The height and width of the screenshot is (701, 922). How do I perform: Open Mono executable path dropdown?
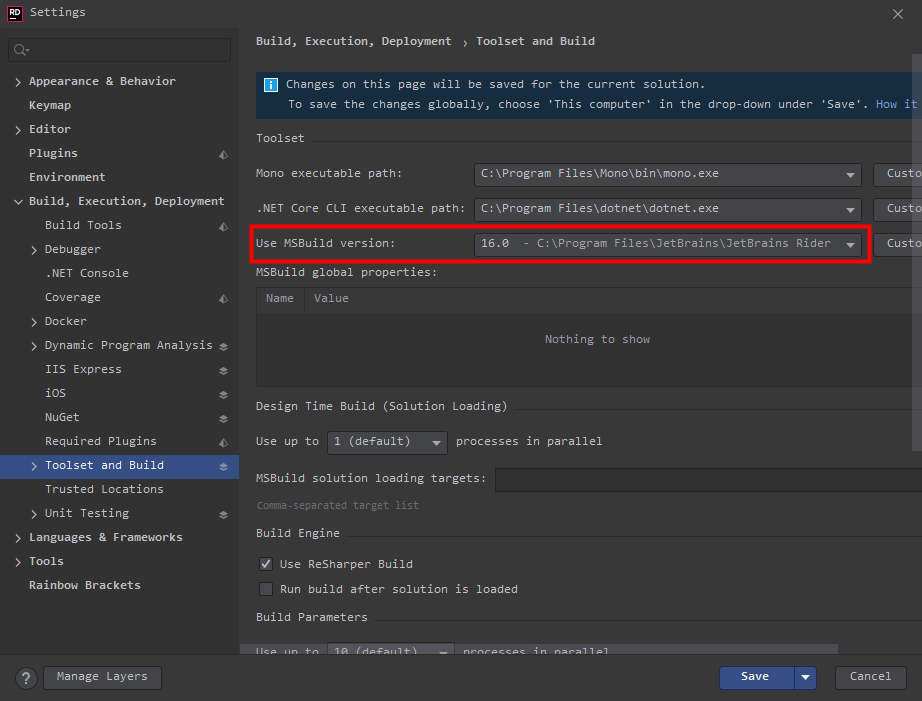850,175
